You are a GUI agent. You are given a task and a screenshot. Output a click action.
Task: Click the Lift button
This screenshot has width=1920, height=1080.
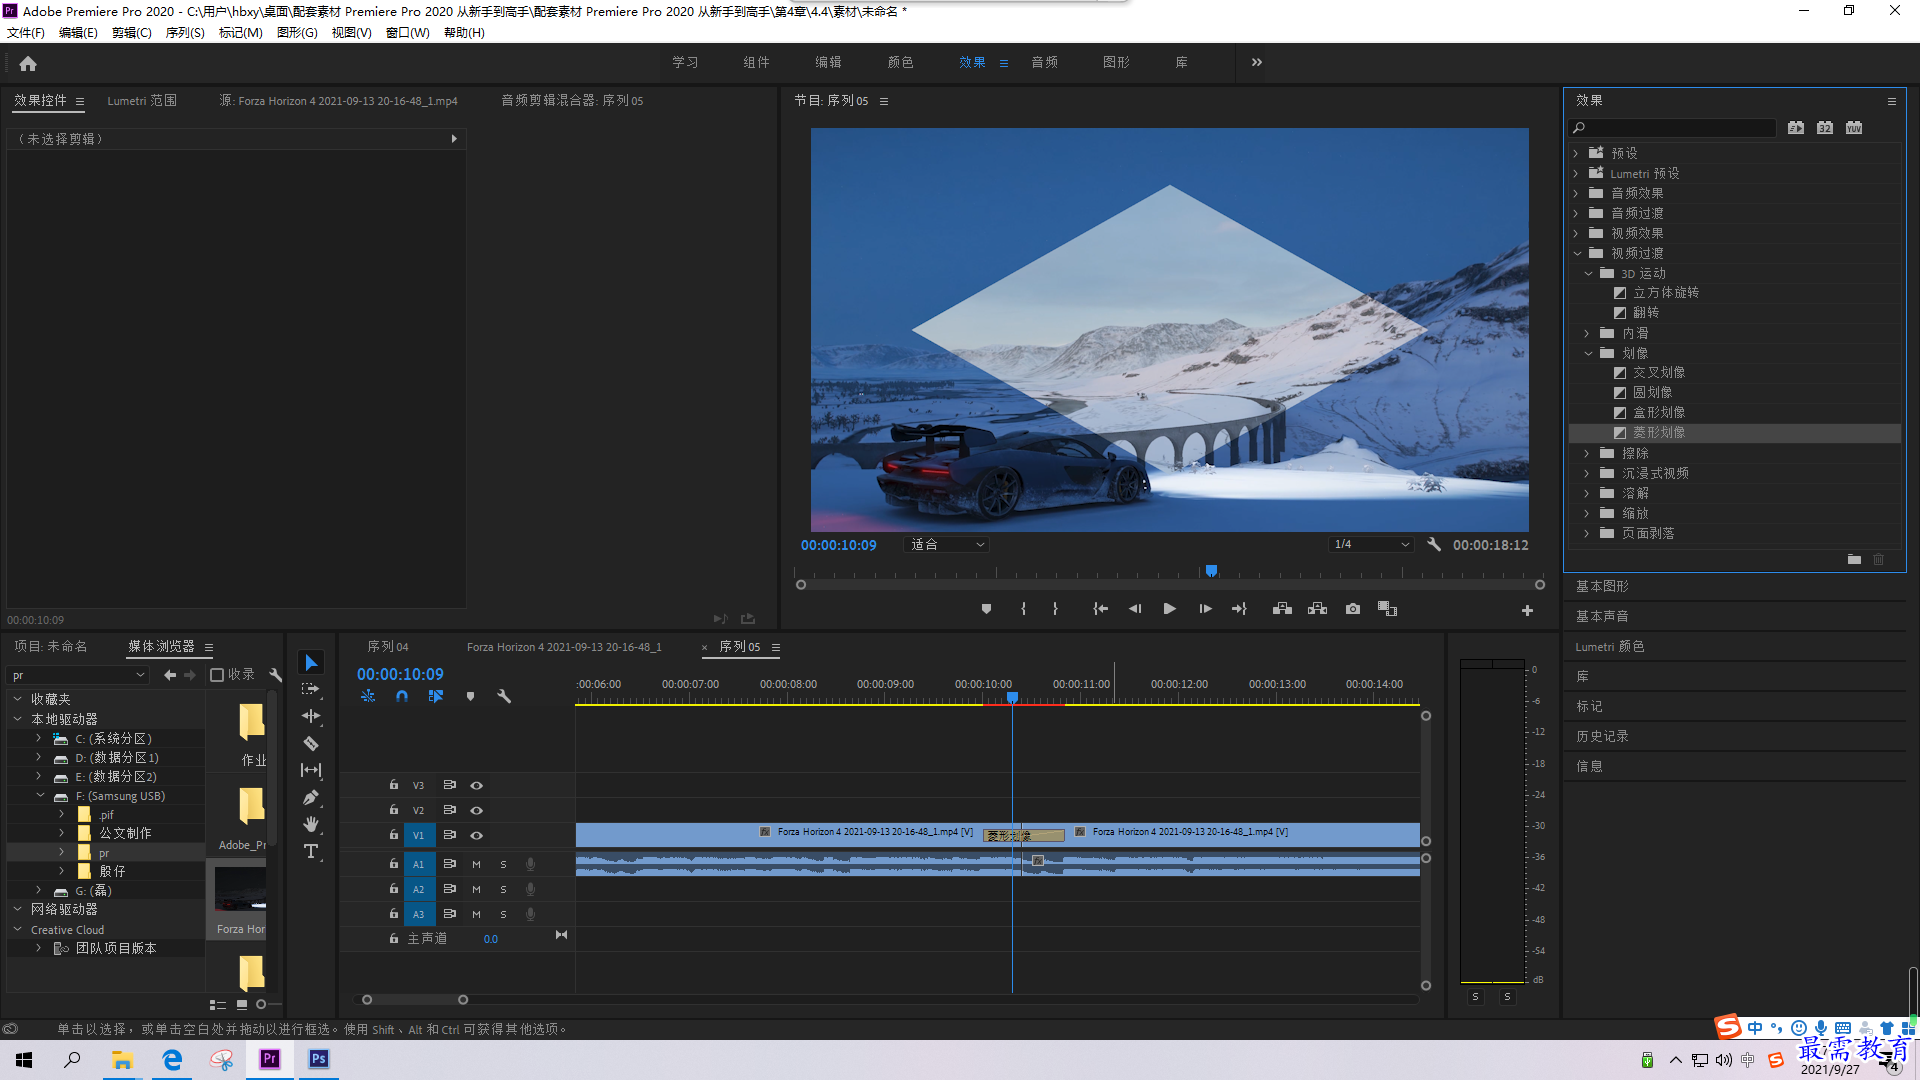coord(1282,609)
